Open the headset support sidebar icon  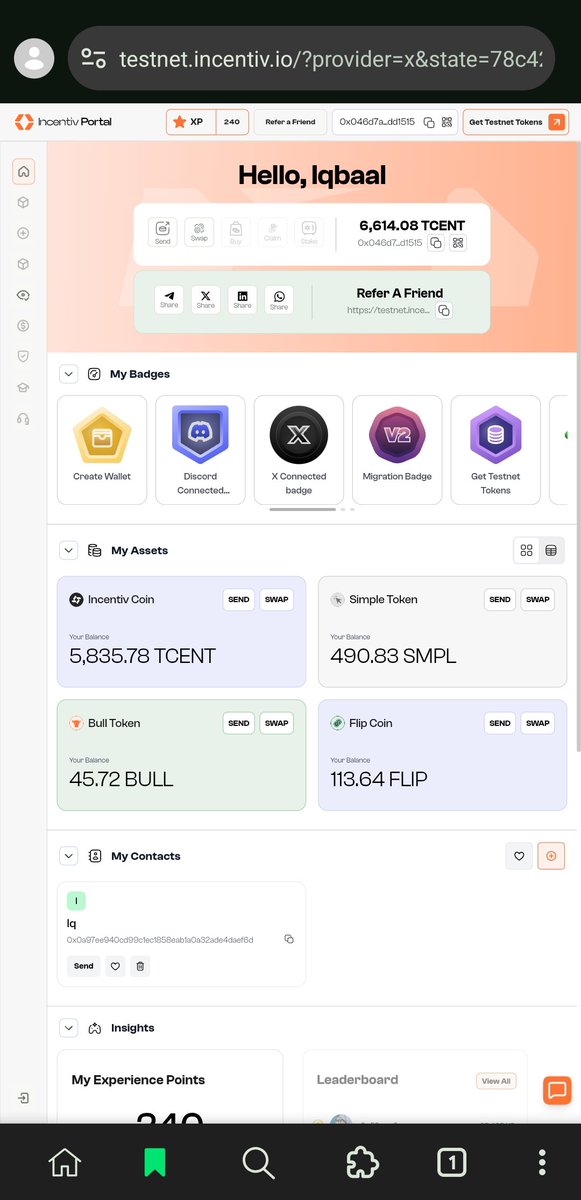pos(23,419)
